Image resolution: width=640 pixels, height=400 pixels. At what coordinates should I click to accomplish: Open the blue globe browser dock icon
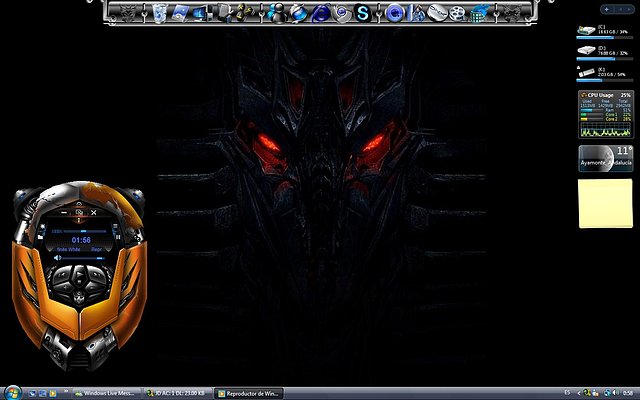click(x=299, y=13)
